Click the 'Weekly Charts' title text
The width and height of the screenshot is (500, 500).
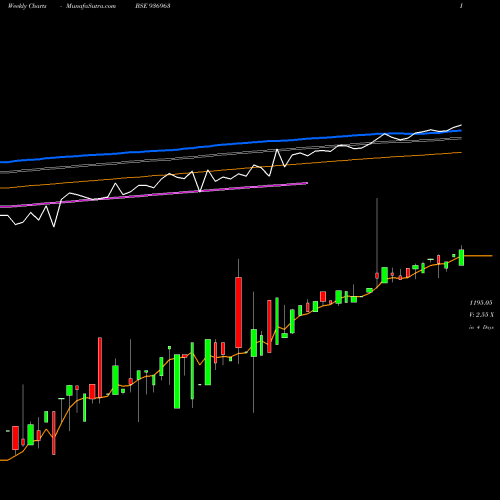click(x=27, y=6)
